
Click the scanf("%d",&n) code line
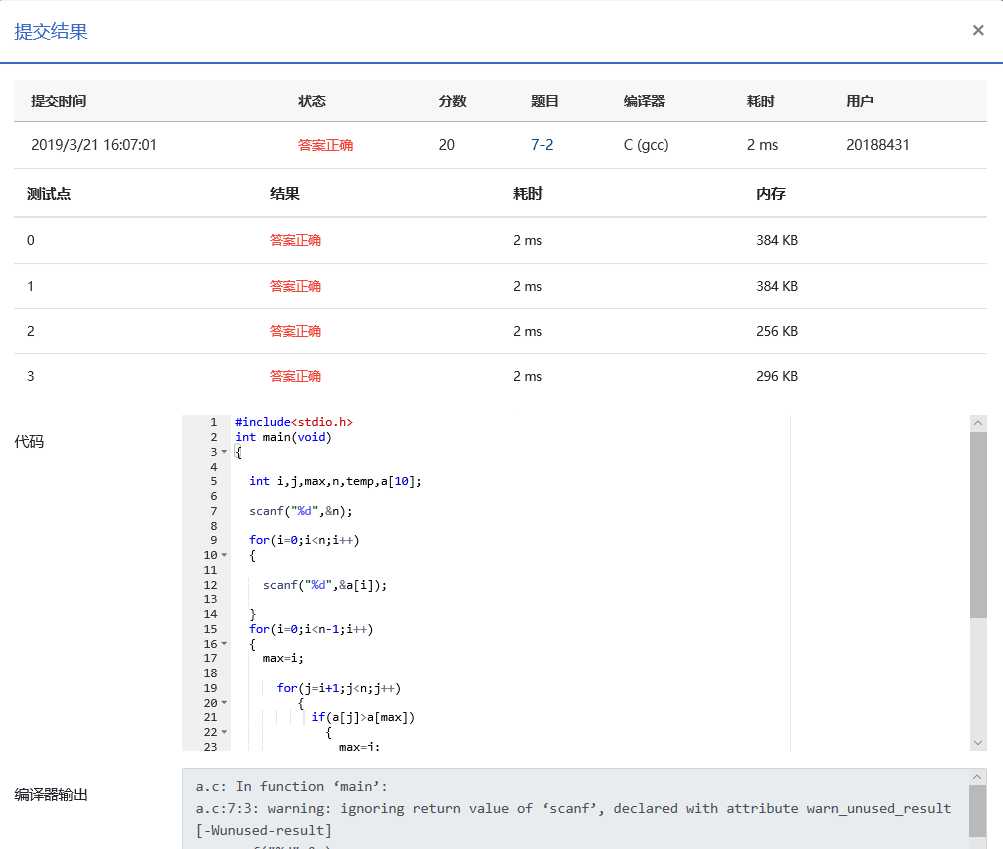coord(301,511)
